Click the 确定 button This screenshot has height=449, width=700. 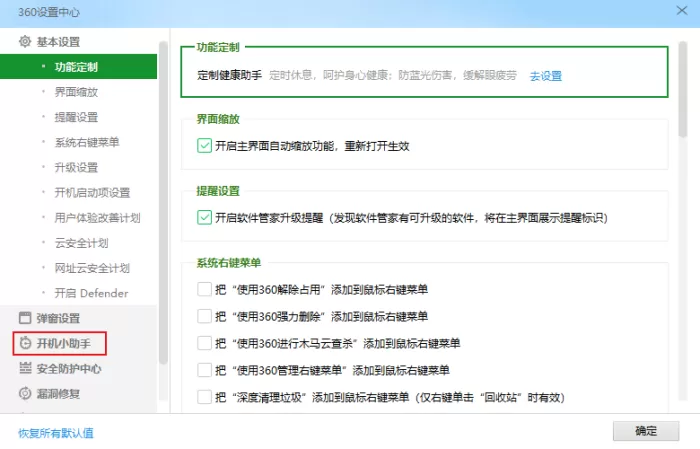coord(646,431)
